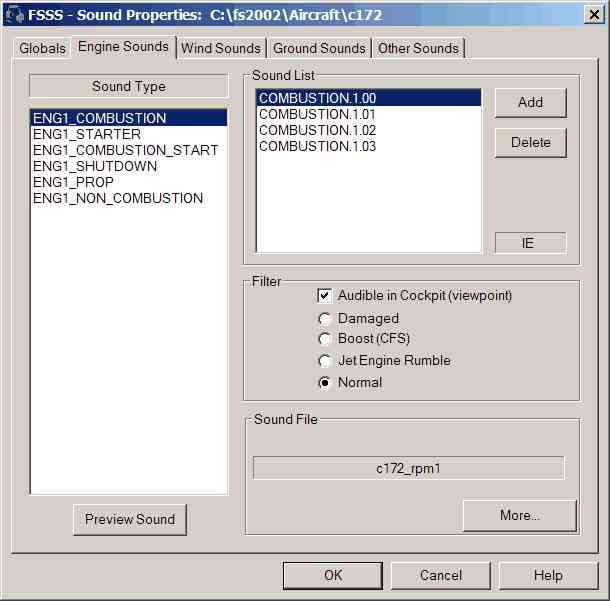Click the Preview Sound button
Viewport: 610px width, 601px height.
coord(130,520)
